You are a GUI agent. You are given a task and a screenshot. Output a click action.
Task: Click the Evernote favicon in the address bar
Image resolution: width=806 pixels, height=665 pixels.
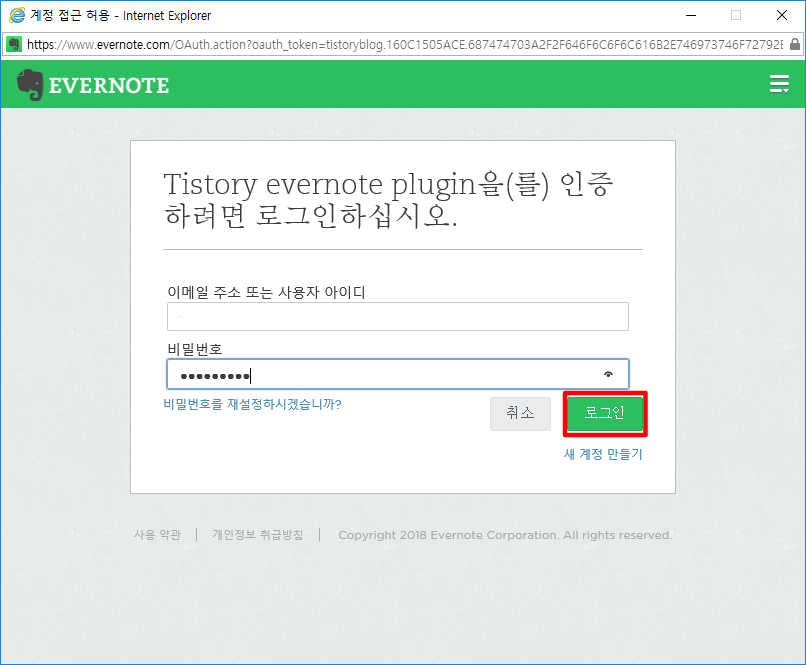point(14,44)
